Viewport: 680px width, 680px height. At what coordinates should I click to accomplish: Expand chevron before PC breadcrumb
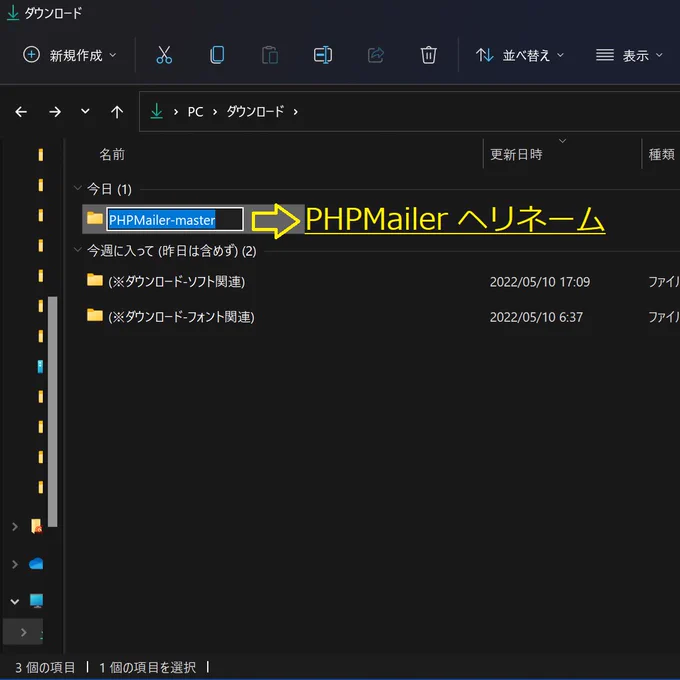(x=176, y=112)
